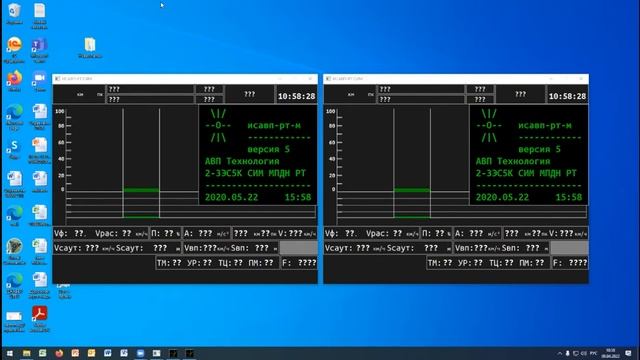Image resolution: width=640 pixels, height=360 pixels.
Task: Click the ТМ: ?? value in left window
Action: [x=169, y=263]
